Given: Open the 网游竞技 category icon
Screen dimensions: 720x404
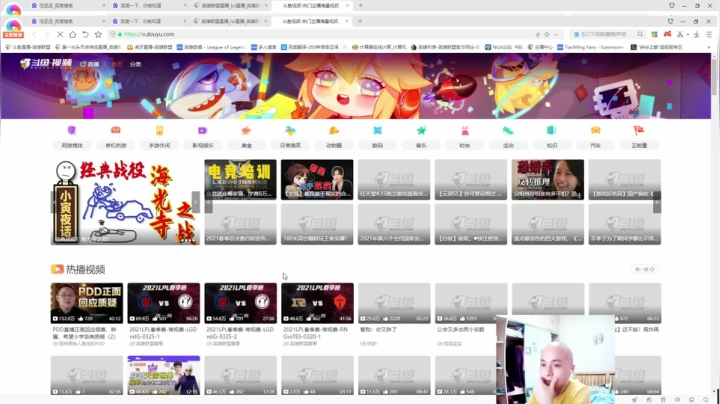Looking at the screenshot, I should [72, 130].
